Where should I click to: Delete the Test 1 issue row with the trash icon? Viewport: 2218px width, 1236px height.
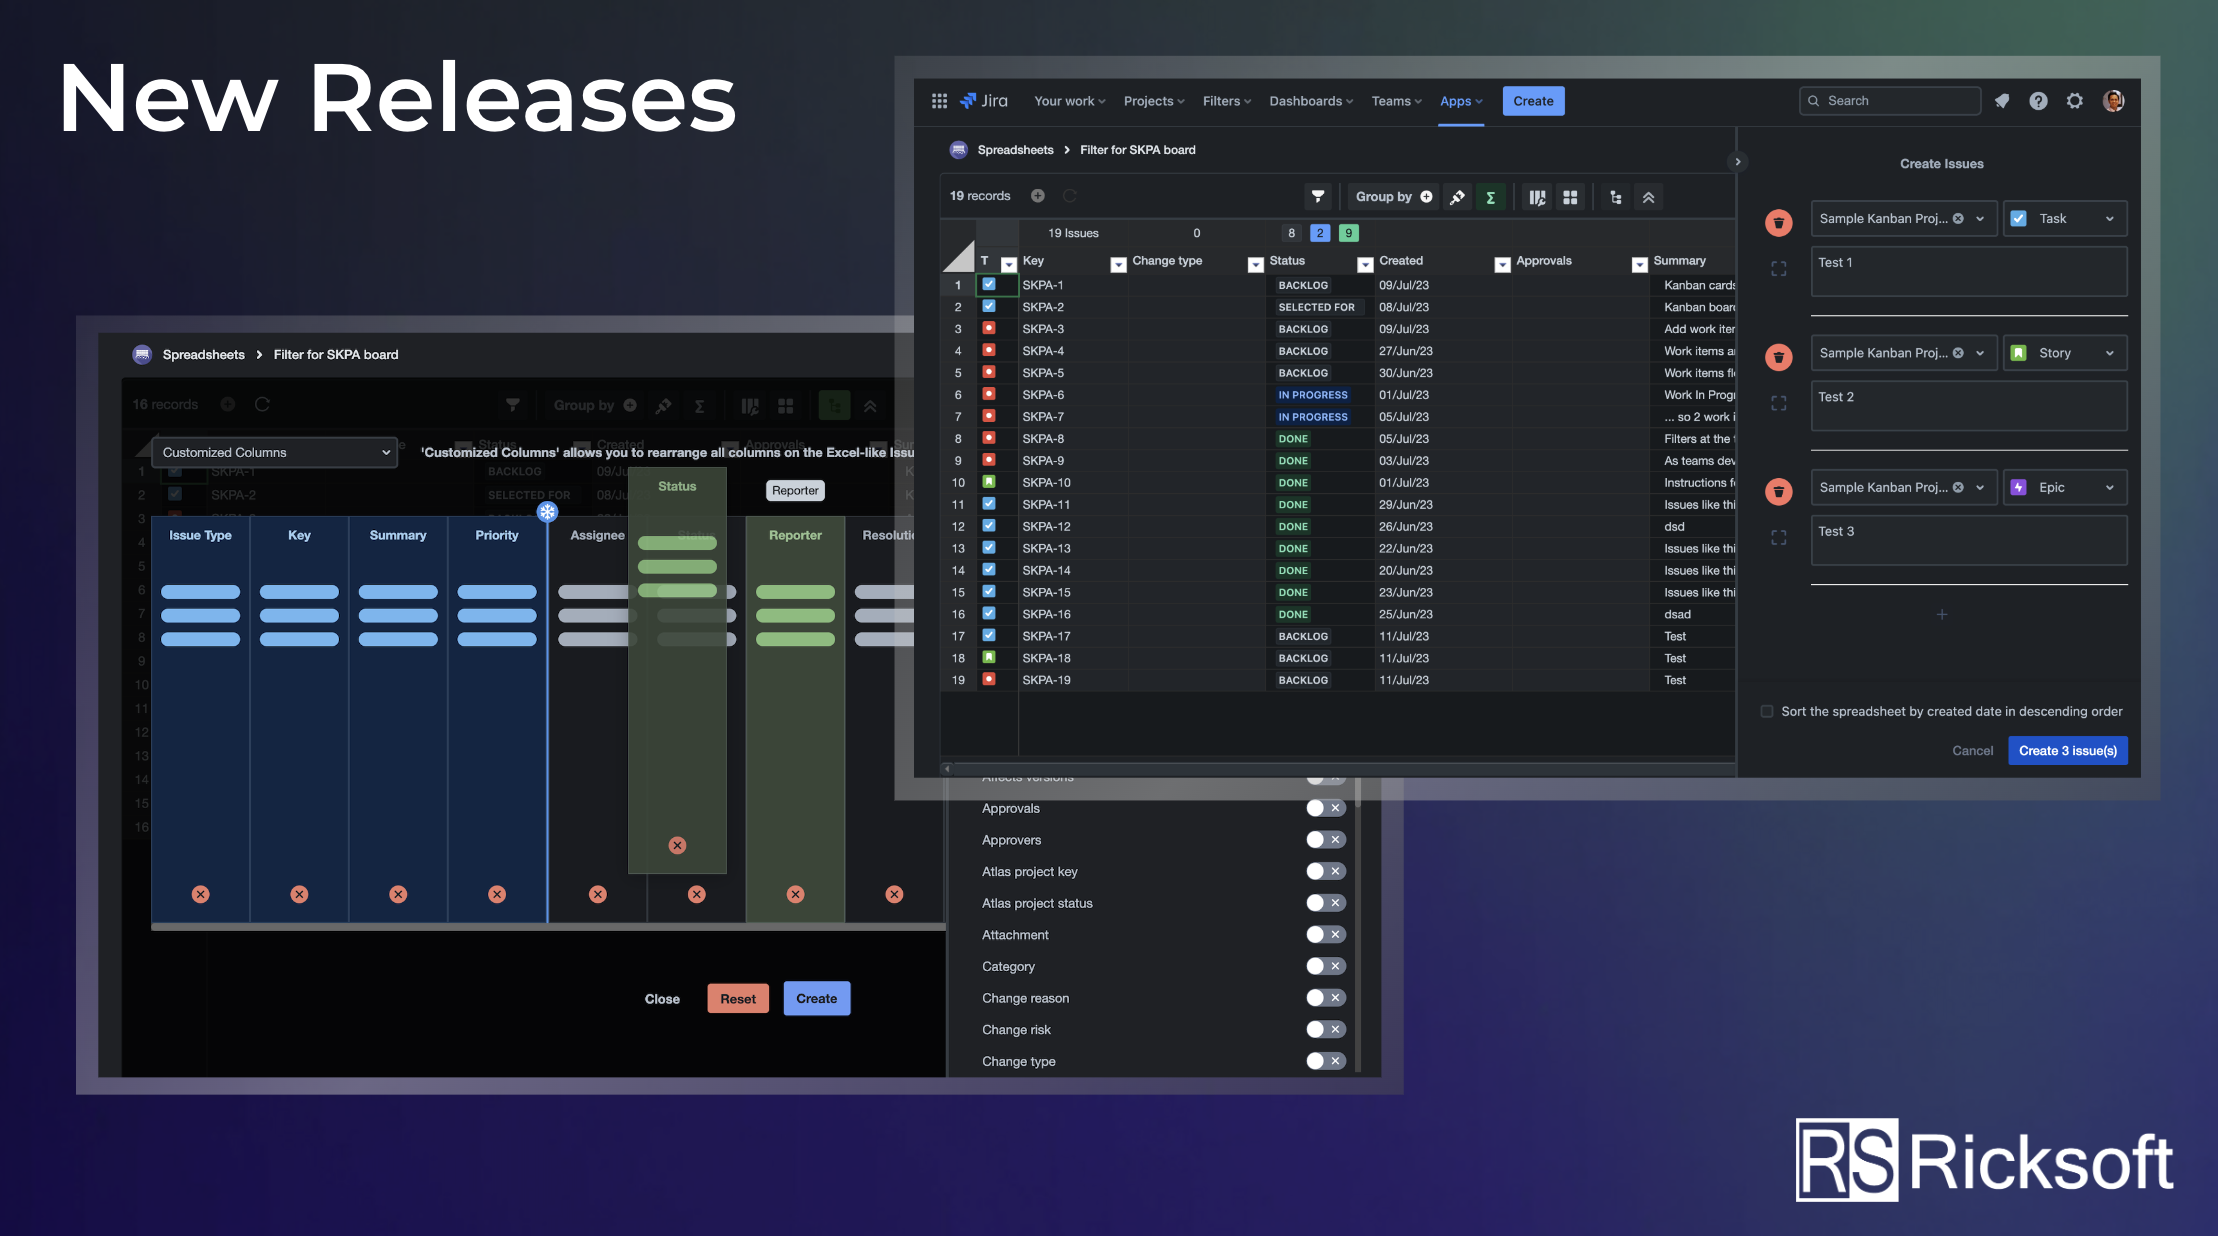[1778, 222]
